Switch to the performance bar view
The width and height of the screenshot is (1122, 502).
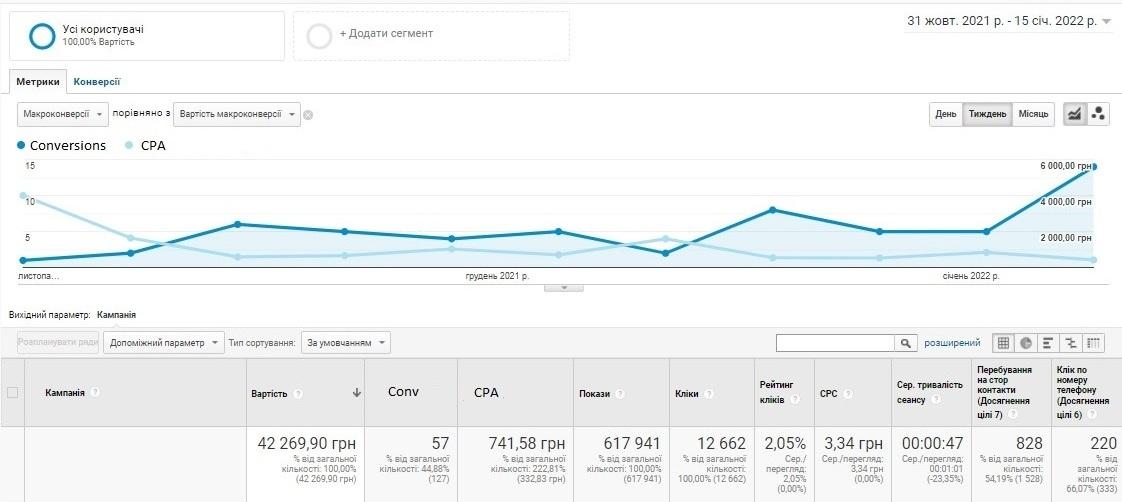pos(1048,343)
